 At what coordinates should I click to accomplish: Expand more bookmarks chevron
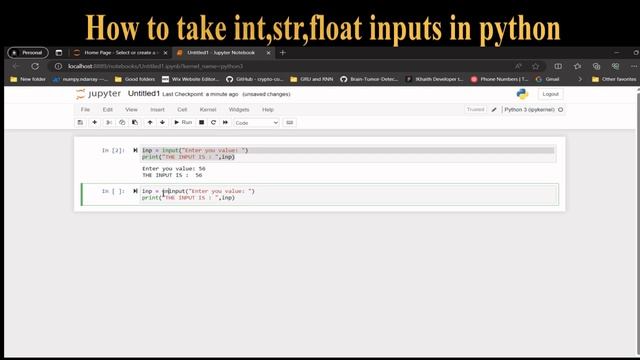point(580,79)
